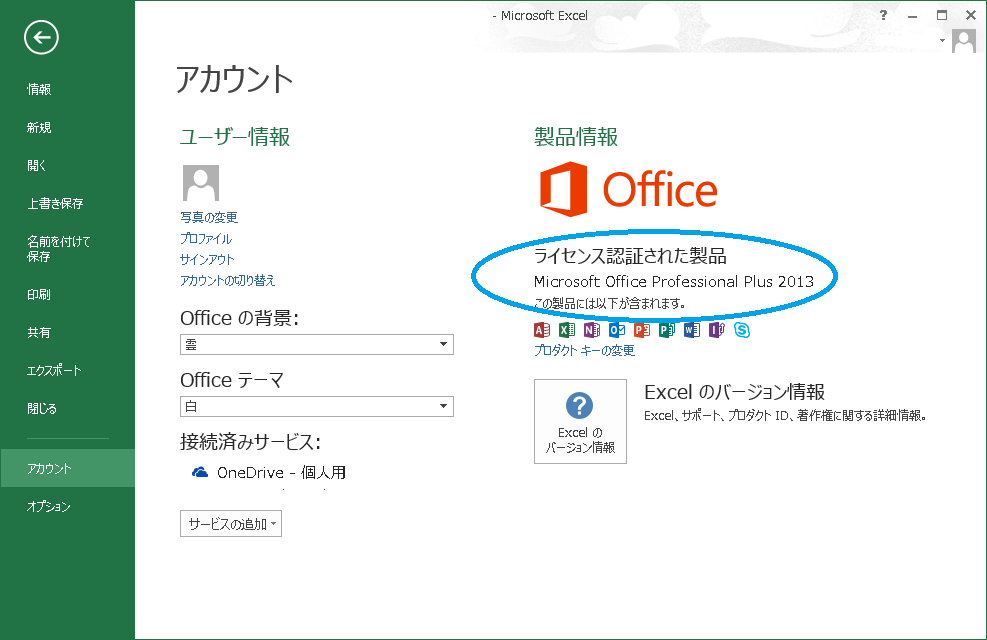The width and height of the screenshot is (987, 640).
Task: Click the Excel のバージョン情報 heading text
Action: point(735,392)
